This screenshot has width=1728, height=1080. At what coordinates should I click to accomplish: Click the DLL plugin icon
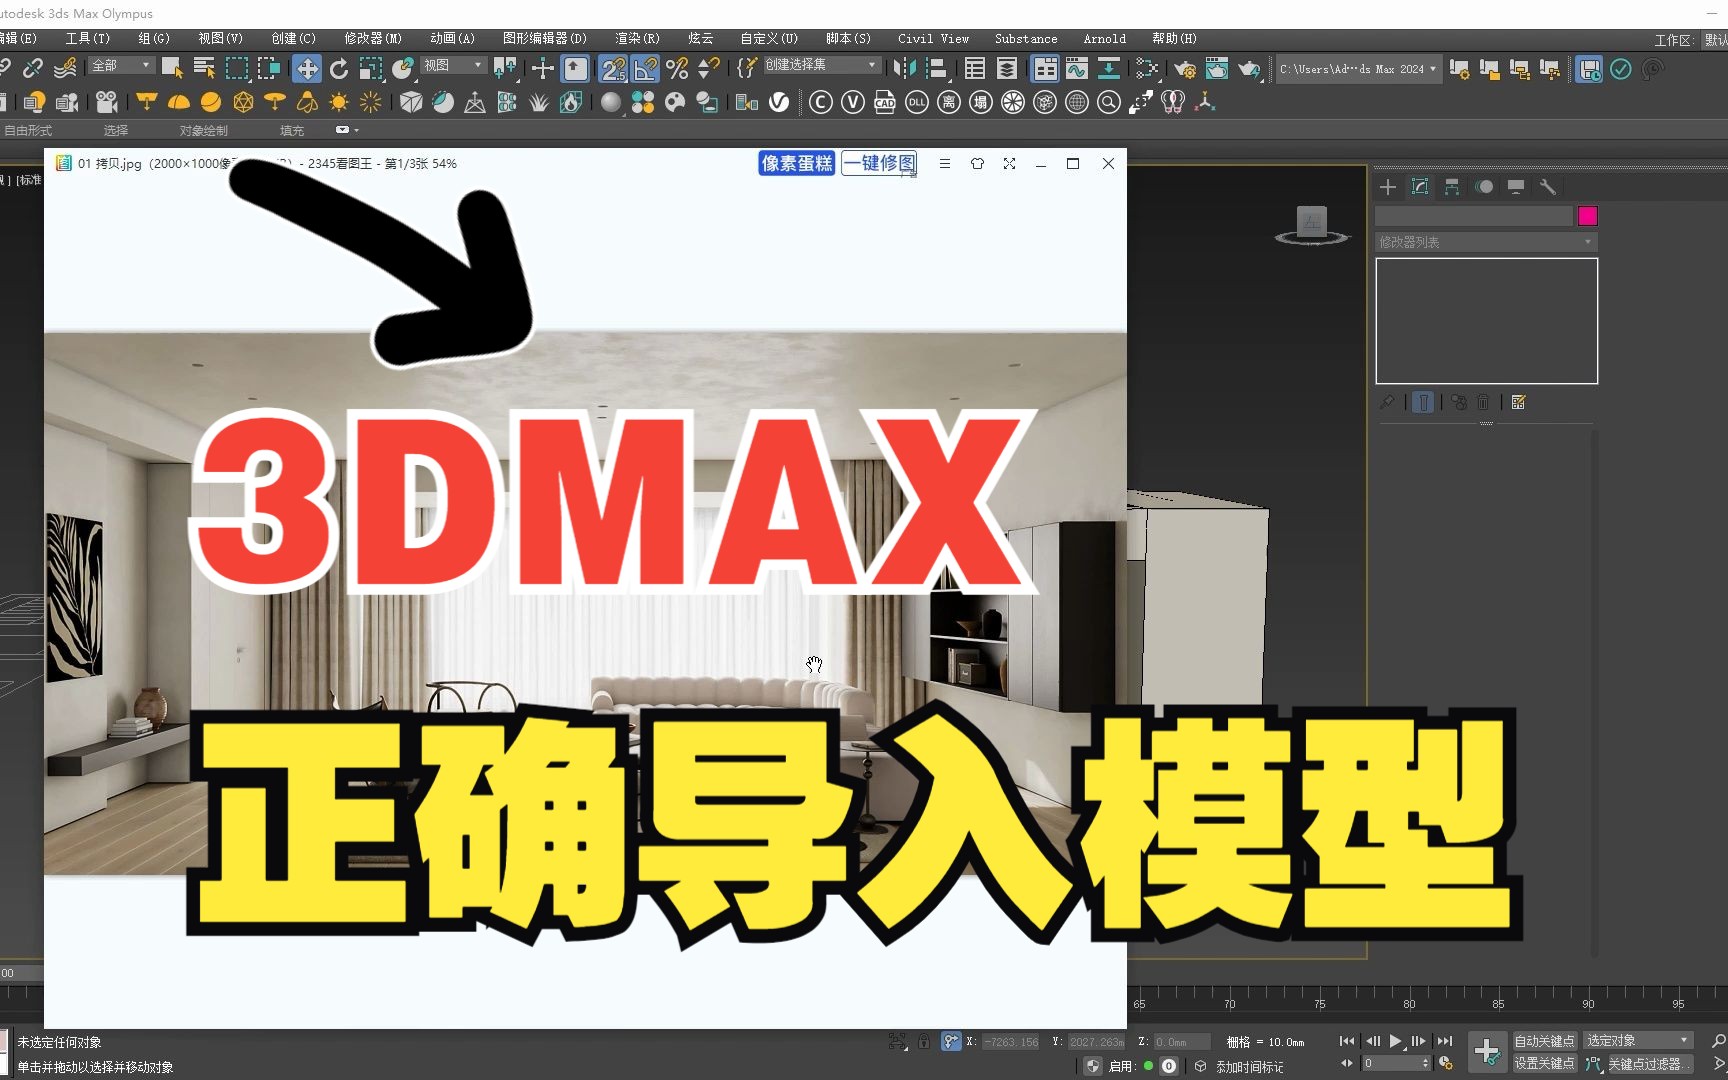click(x=917, y=102)
